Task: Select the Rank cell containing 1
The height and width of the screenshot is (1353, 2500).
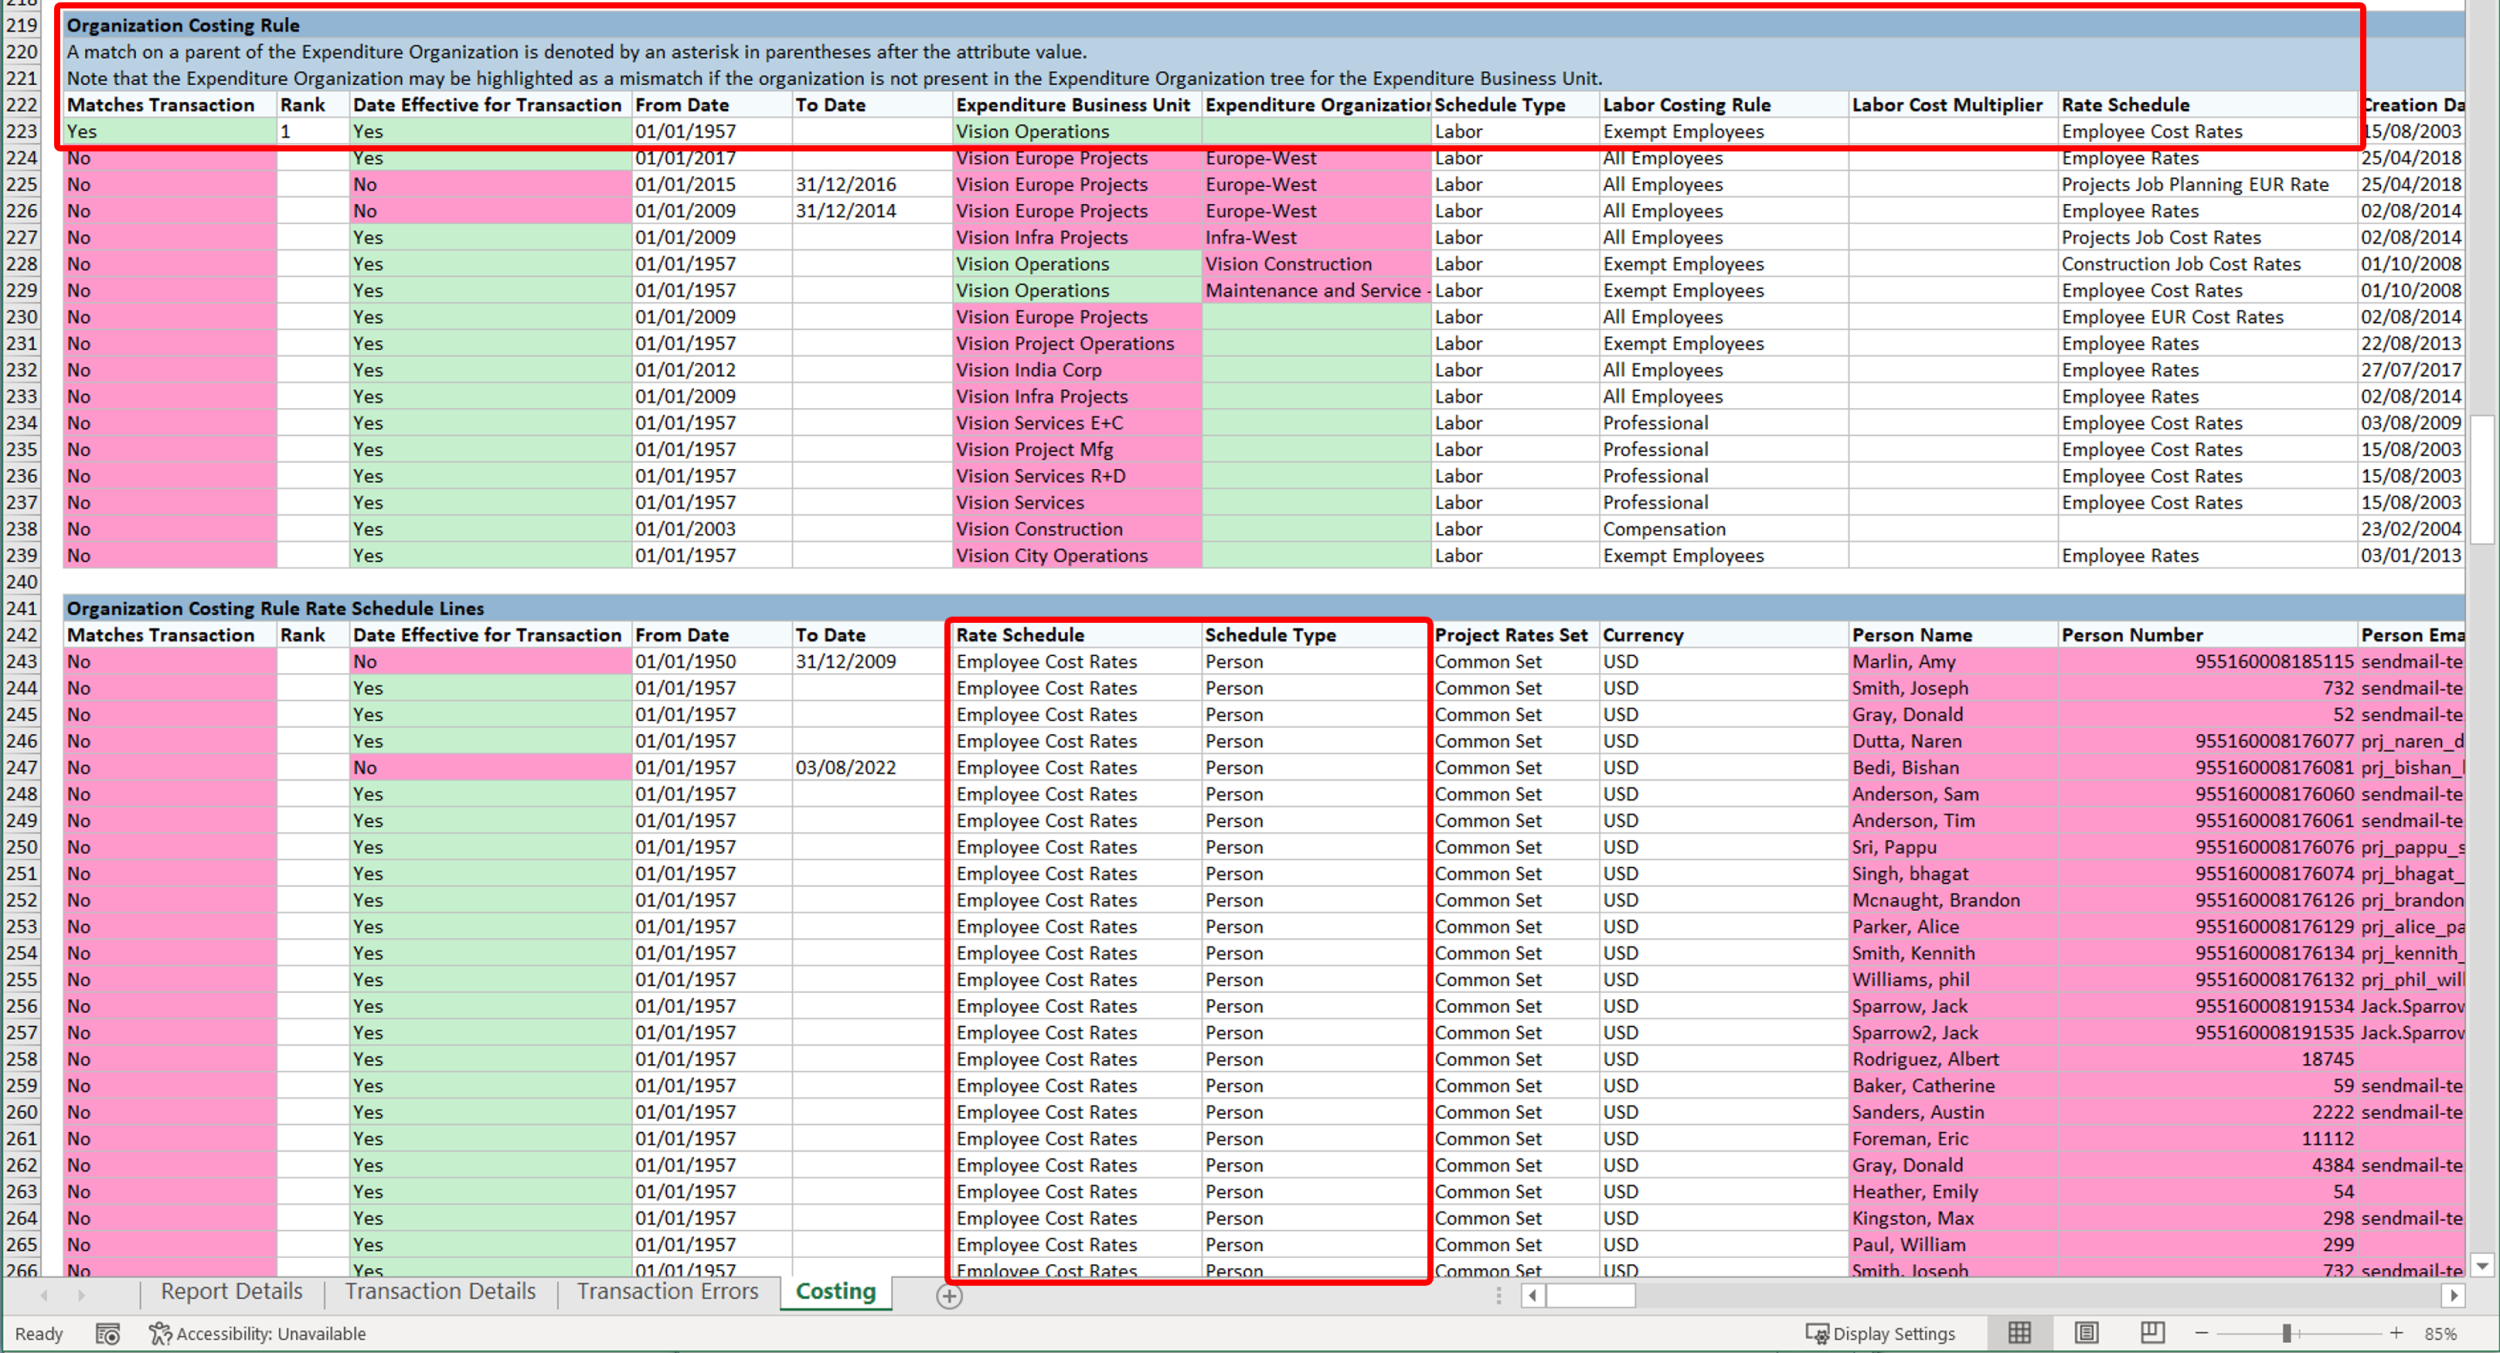Action: tap(313, 131)
